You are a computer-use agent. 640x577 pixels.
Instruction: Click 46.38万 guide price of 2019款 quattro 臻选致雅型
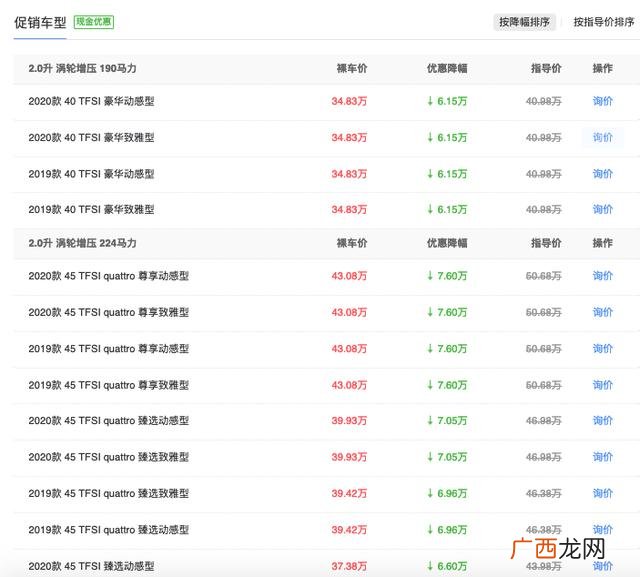544,493
